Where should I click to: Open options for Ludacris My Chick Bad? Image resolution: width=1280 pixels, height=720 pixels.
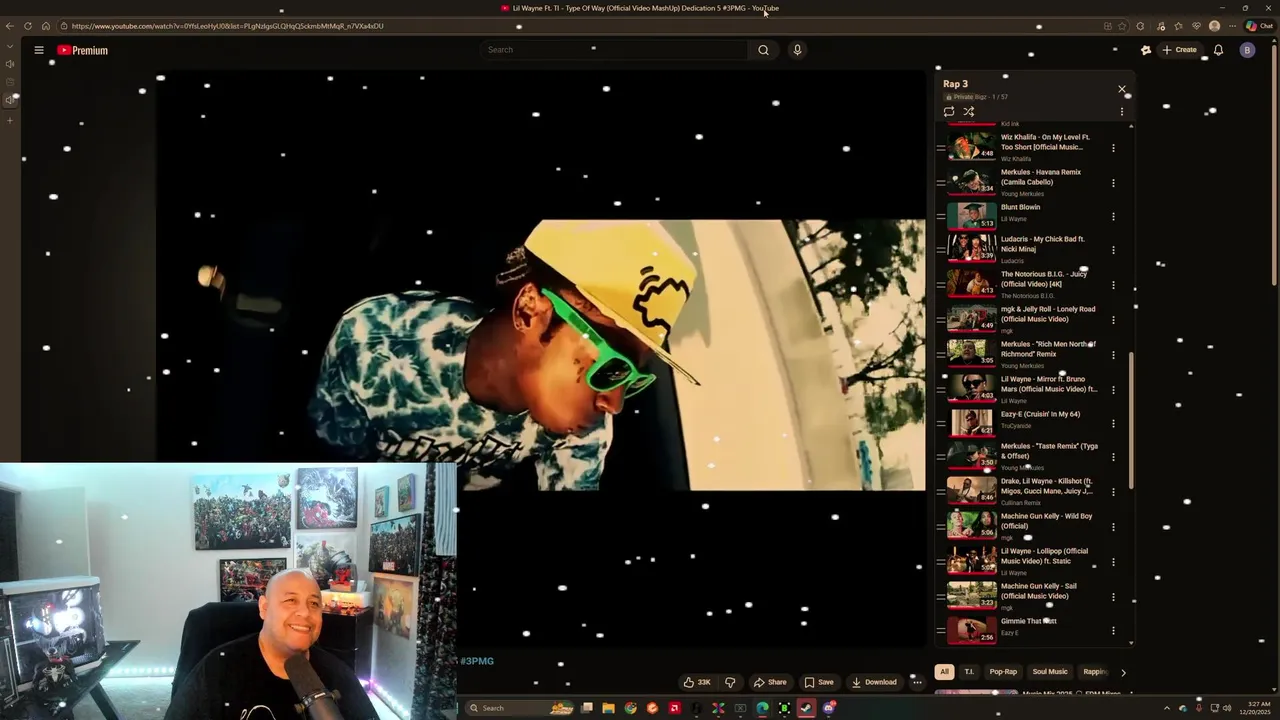click(1113, 251)
